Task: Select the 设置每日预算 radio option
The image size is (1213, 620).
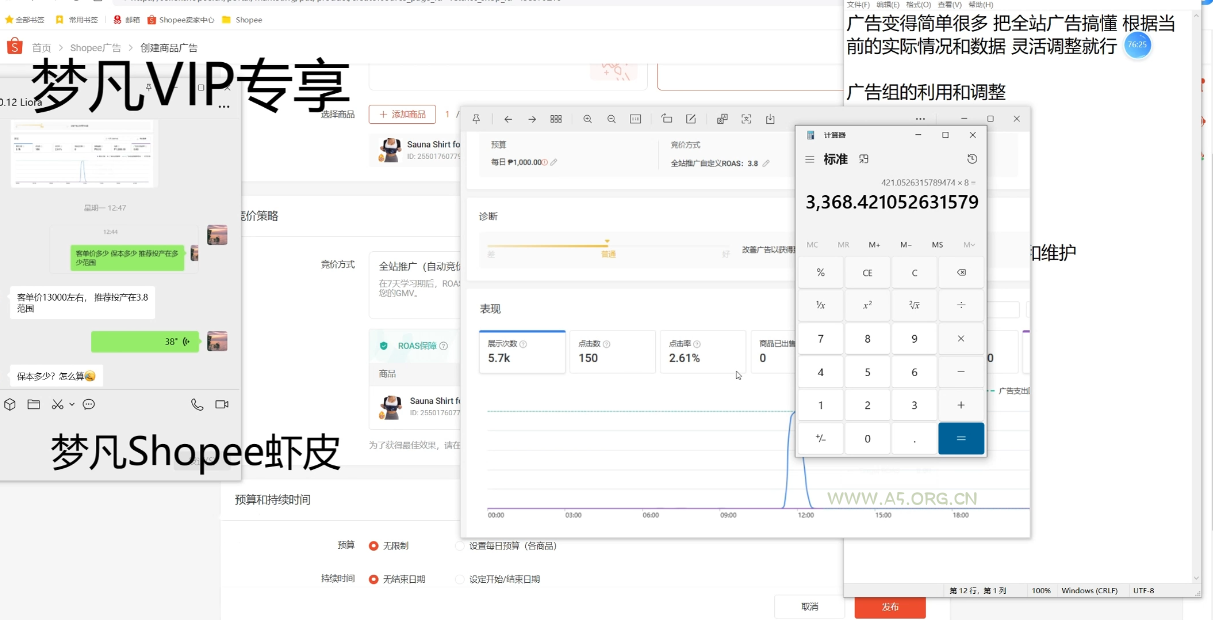Action: (x=460, y=546)
